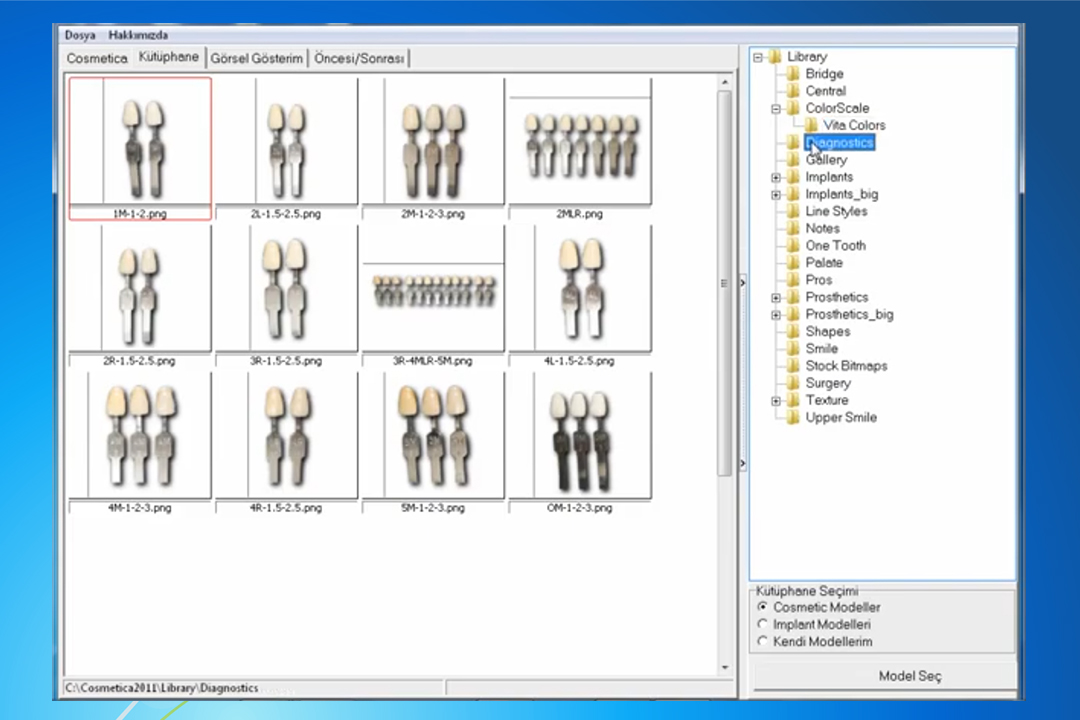Switch to the Öncesi/Sonrası tab
Screen dimensions: 1080x720
point(359,59)
